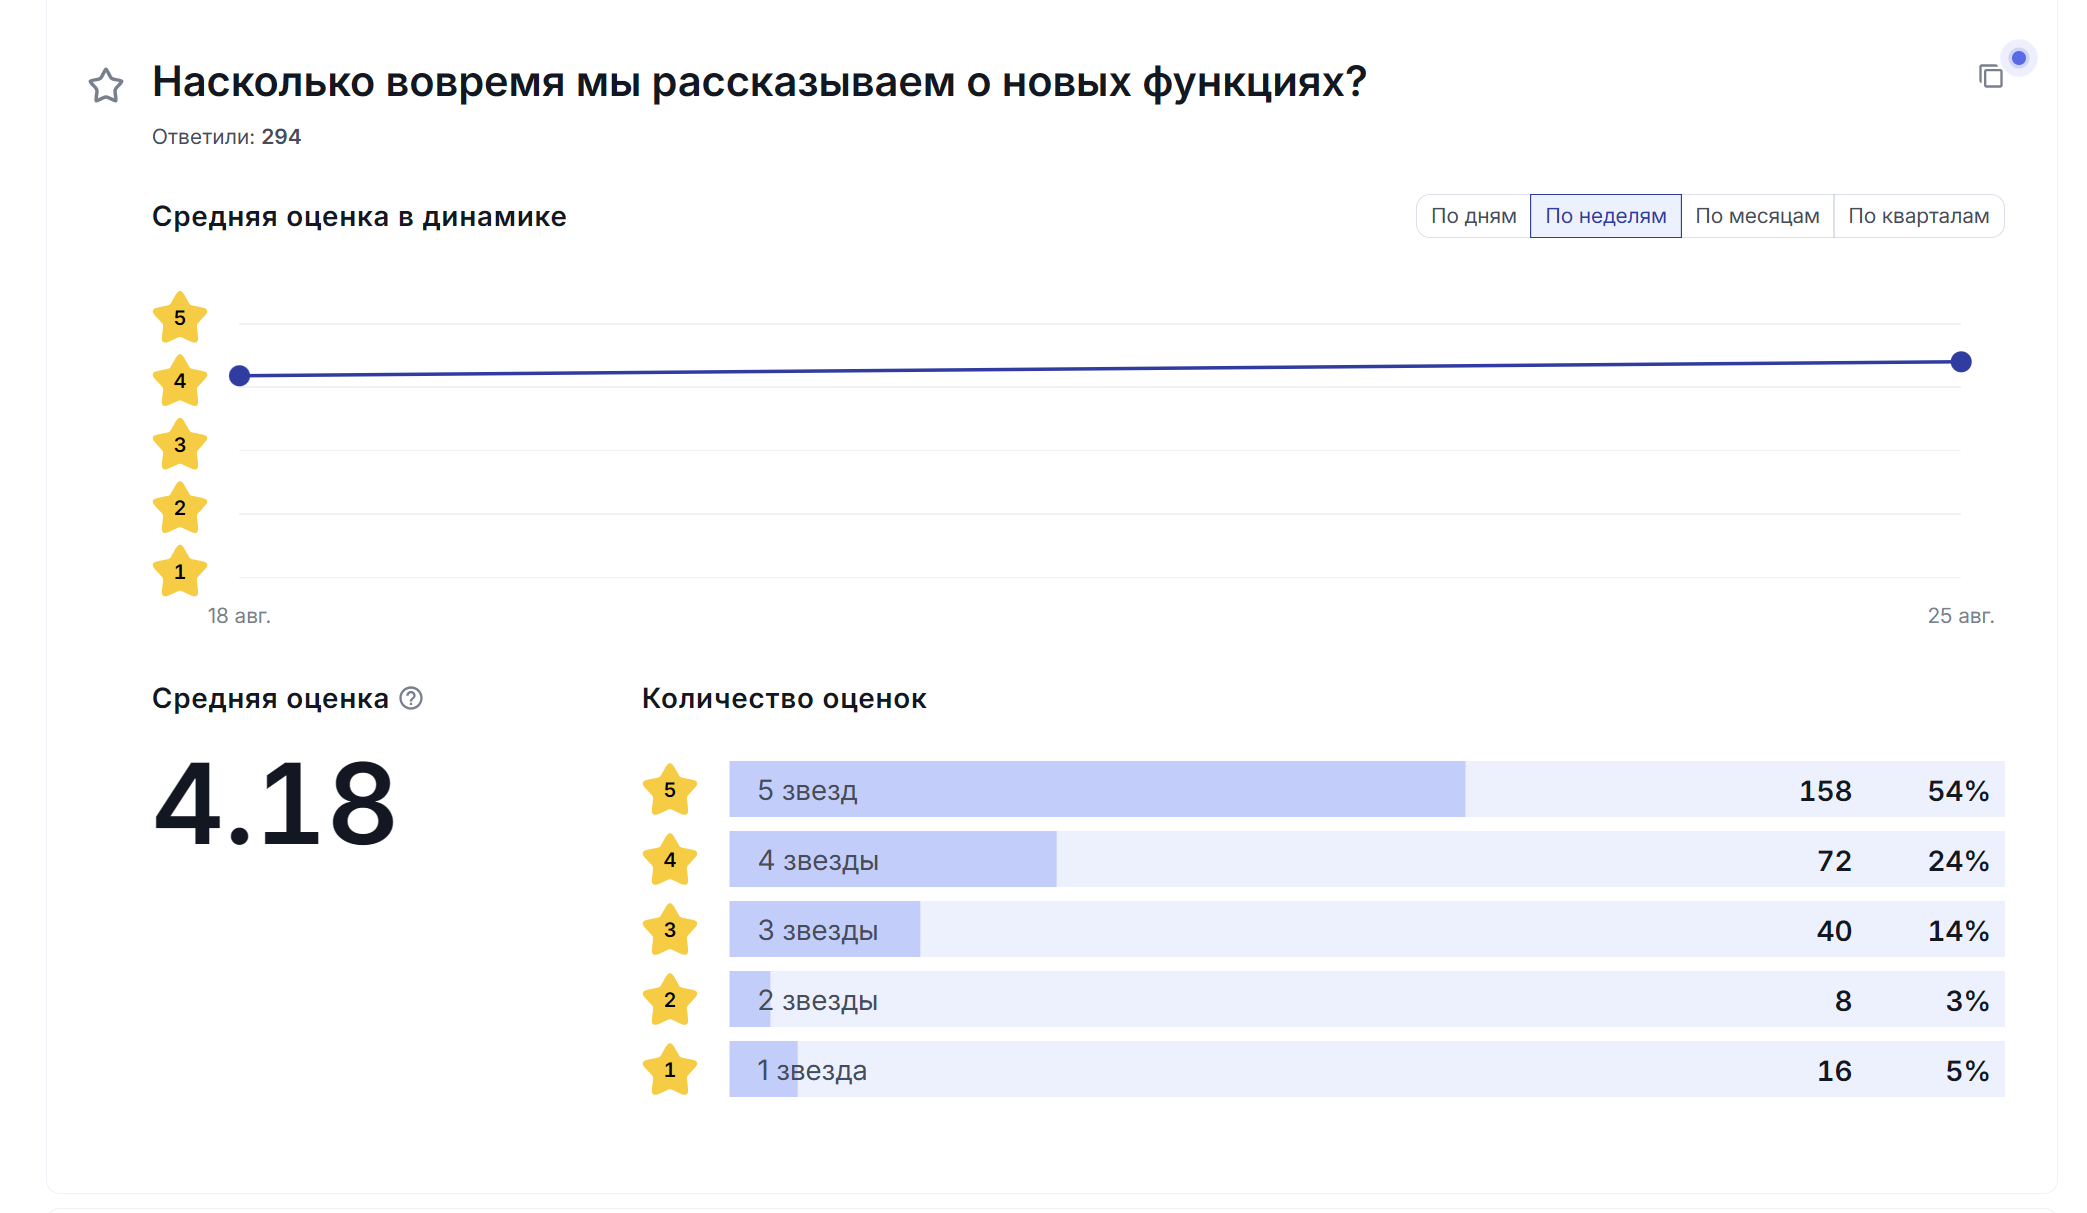The height and width of the screenshot is (1213, 2087).
Task: Star the question as favorite
Action: pyautogui.click(x=106, y=86)
